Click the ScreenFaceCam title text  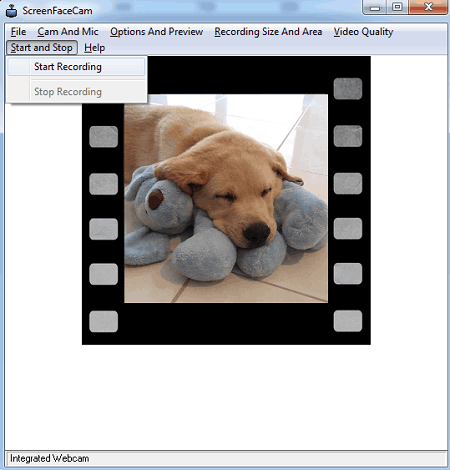57,11
